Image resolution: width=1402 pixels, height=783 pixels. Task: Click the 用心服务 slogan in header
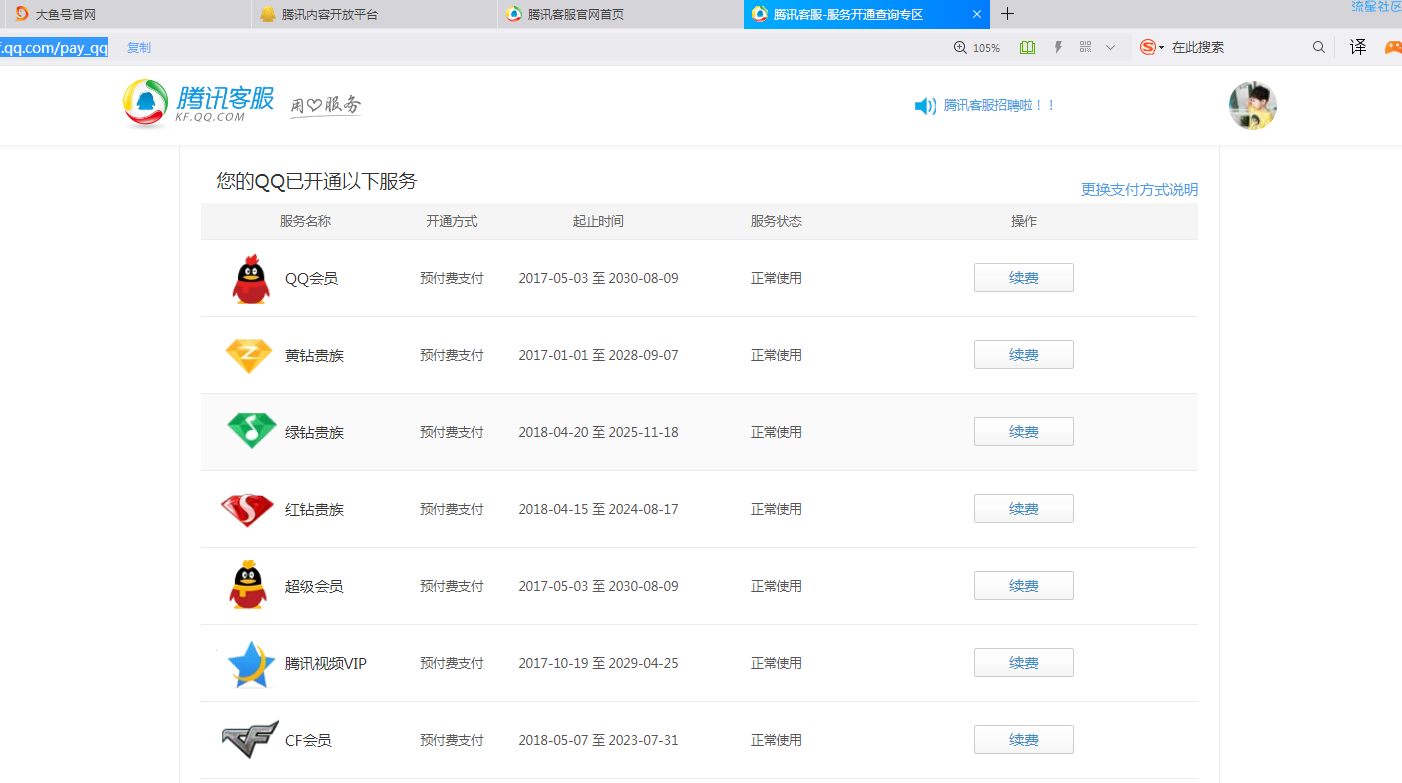pyautogui.click(x=326, y=105)
